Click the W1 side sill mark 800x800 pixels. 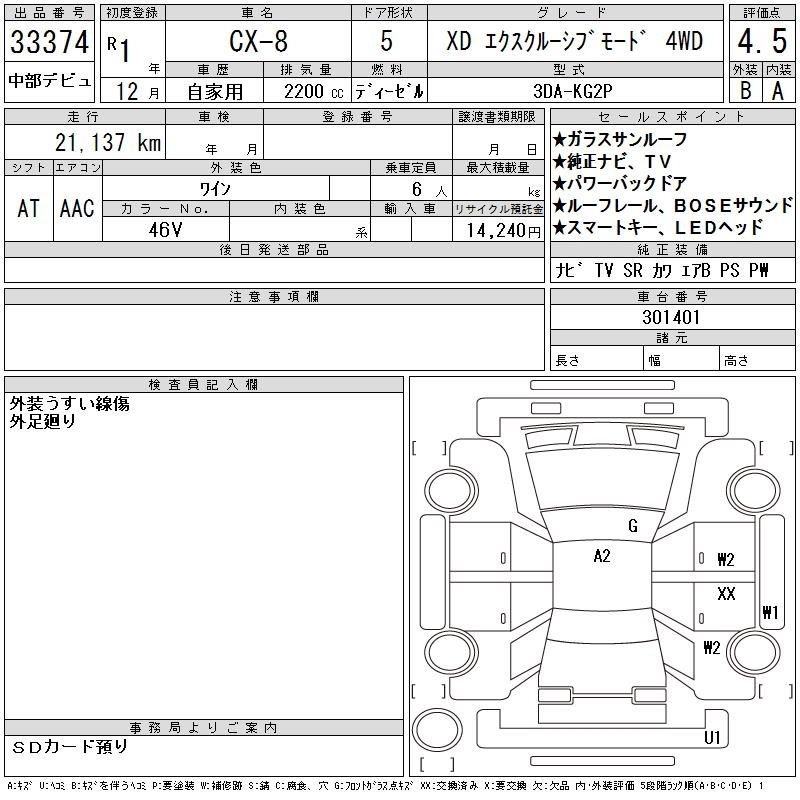(x=770, y=612)
